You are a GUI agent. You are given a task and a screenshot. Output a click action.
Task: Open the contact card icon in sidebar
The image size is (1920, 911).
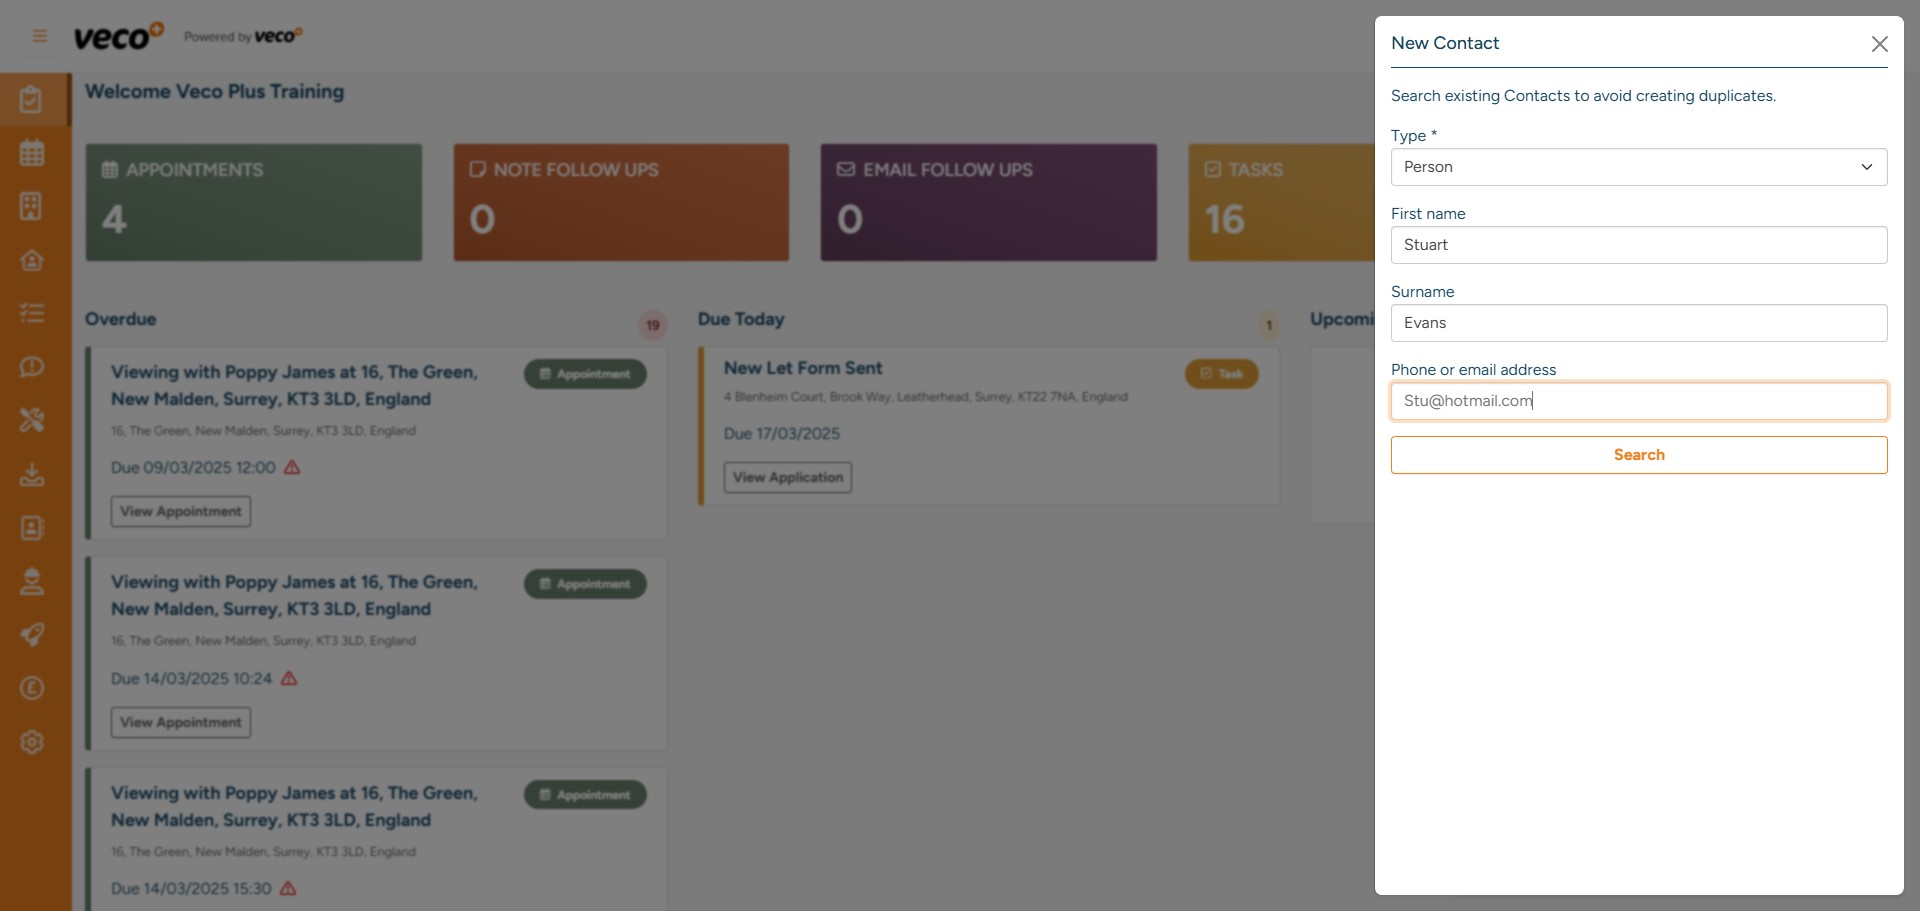point(33,528)
